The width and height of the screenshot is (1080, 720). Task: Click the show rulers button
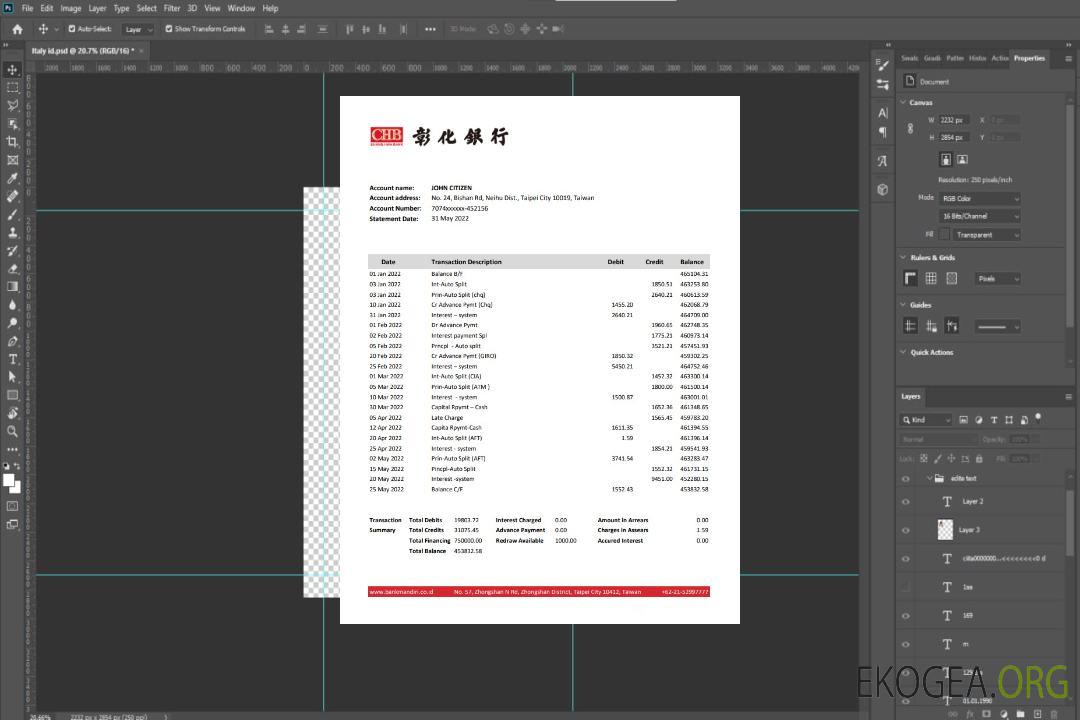pos(911,279)
